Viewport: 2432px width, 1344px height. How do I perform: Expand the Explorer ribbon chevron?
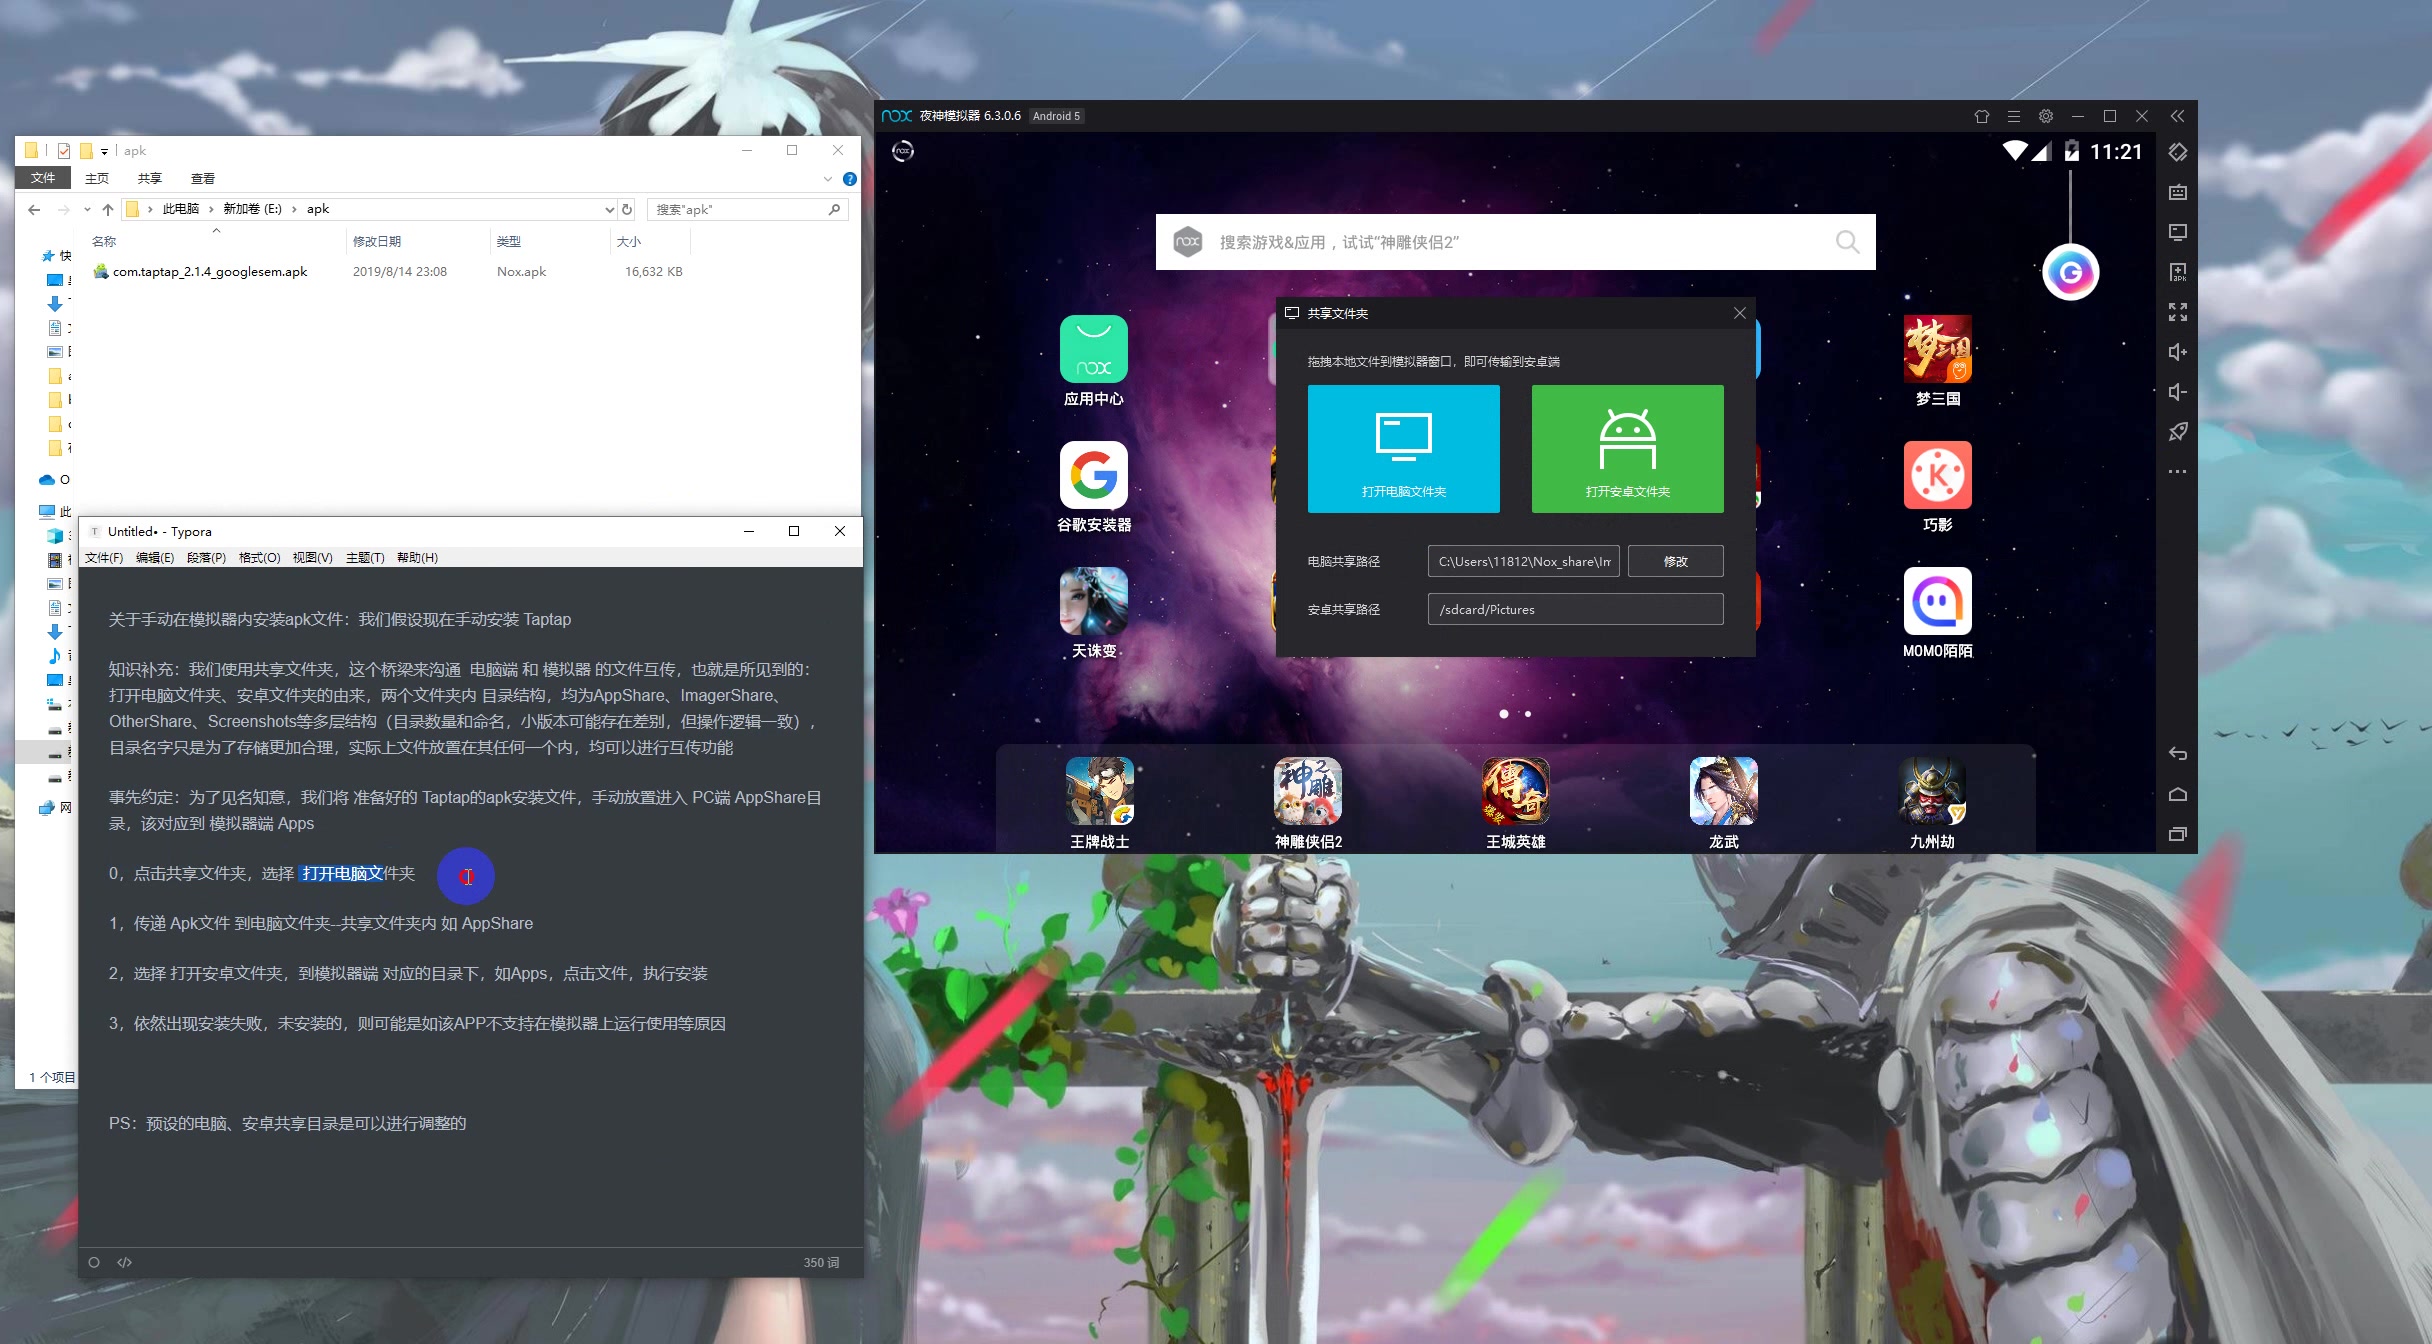[x=827, y=179]
